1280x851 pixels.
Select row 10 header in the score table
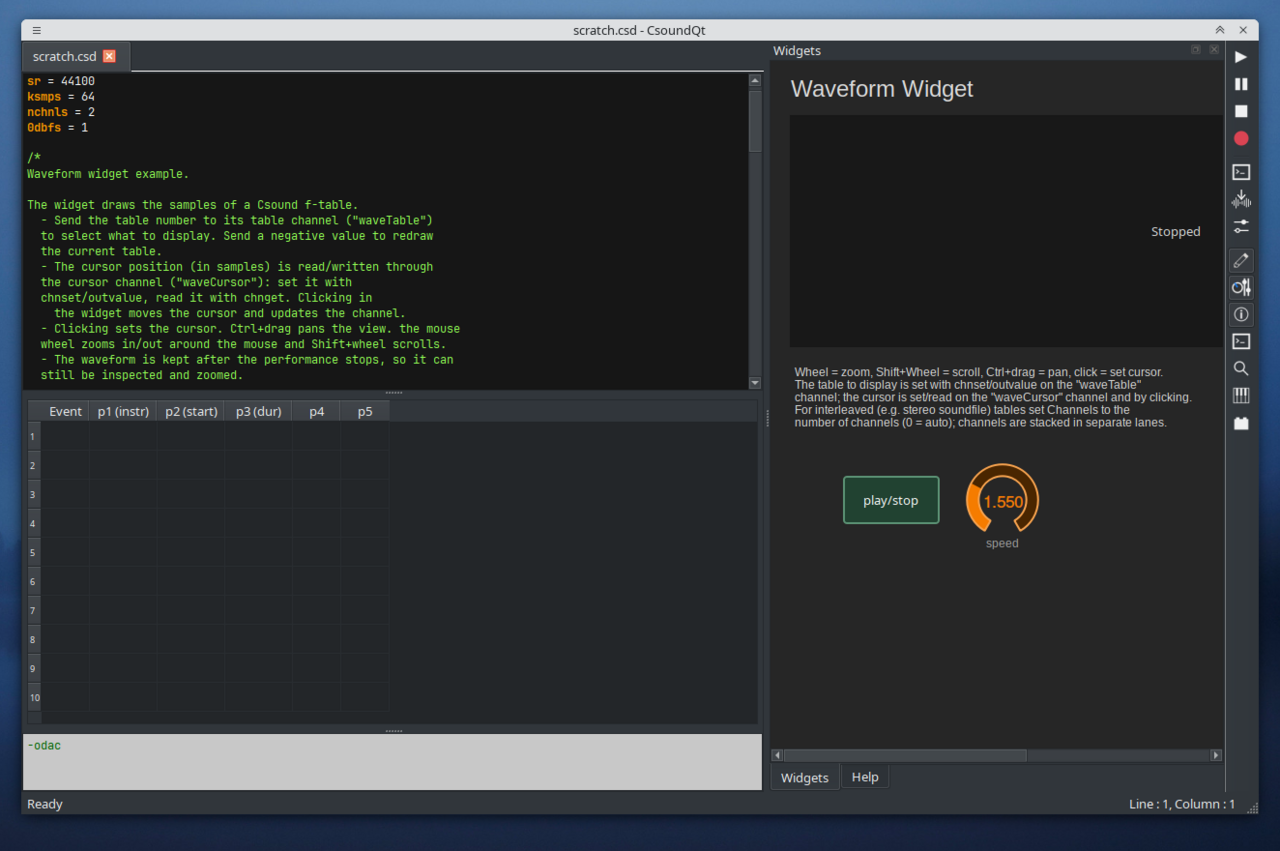click(x=34, y=697)
